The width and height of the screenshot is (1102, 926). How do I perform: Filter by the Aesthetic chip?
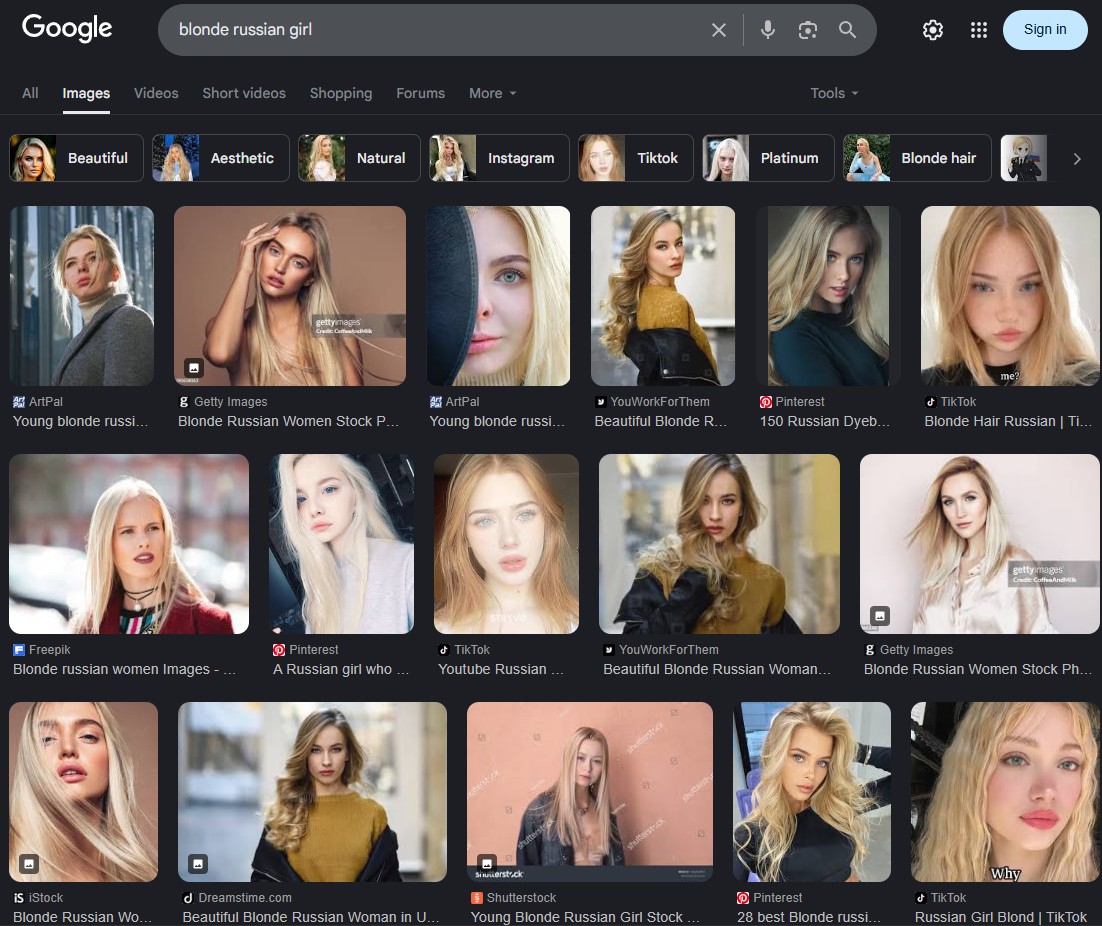click(x=221, y=158)
